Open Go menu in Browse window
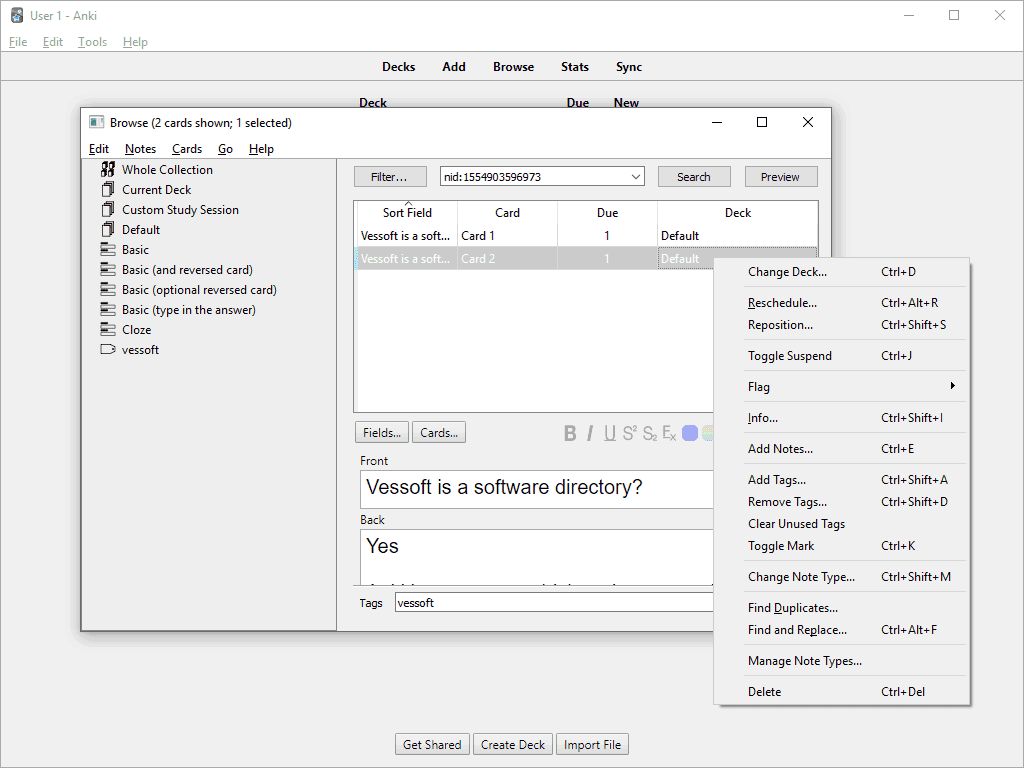This screenshot has height=768, width=1024. coord(225,149)
